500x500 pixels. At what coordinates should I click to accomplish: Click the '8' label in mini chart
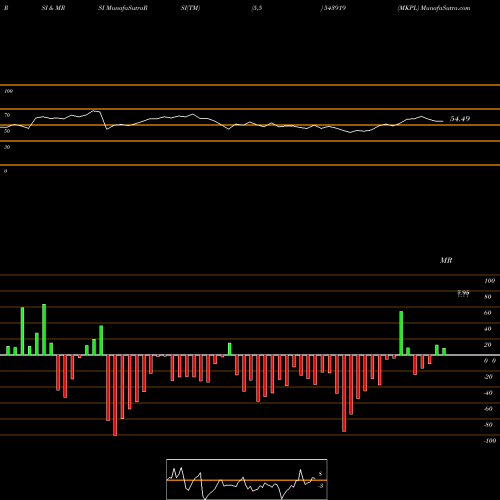coord(320,474)
